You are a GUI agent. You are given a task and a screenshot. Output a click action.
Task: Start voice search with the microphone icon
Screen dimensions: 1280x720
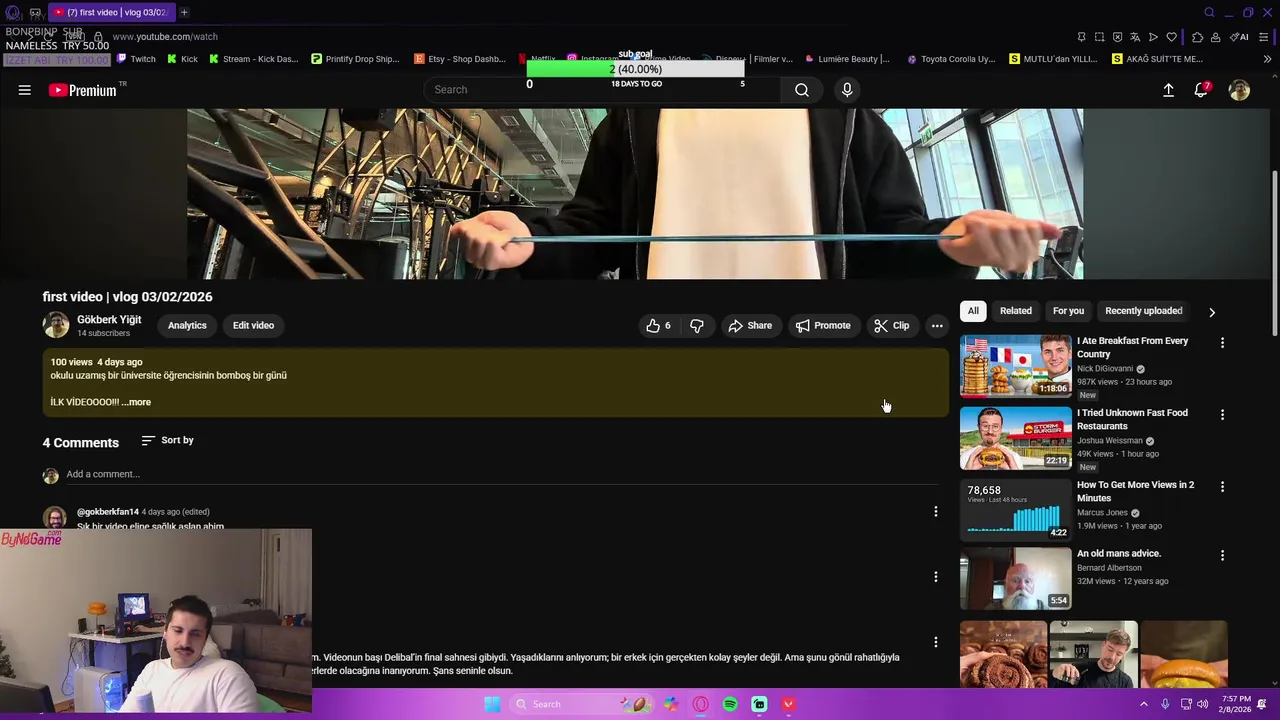[x=847, y=90]
